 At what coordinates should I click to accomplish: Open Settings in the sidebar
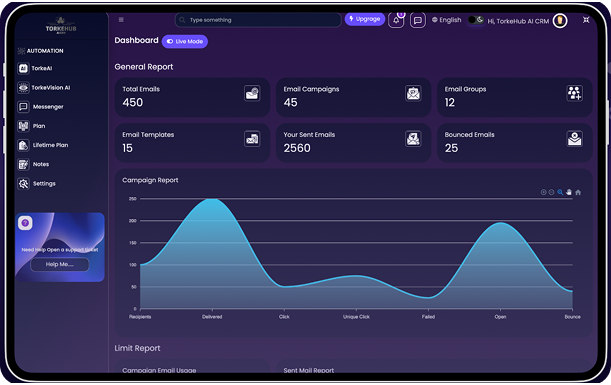click(37, 184)
